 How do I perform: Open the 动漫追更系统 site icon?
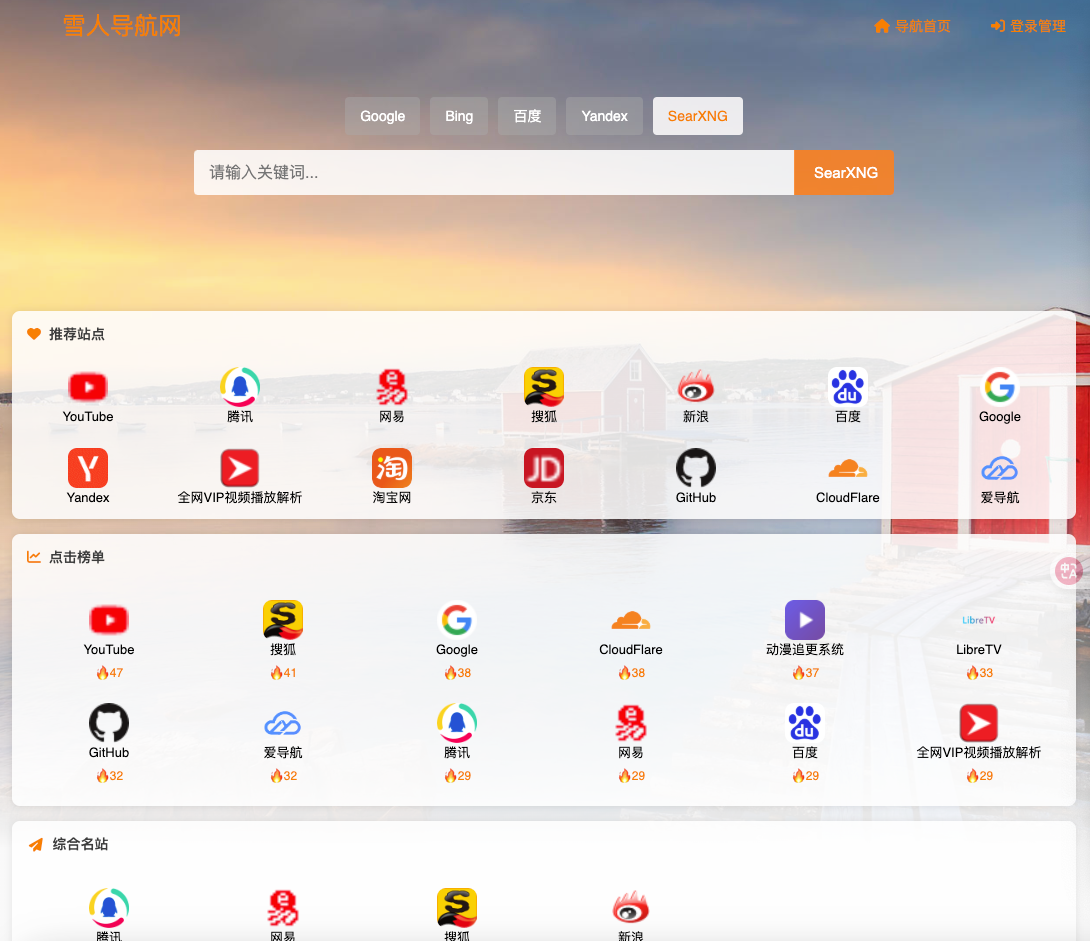pos(805,620)
